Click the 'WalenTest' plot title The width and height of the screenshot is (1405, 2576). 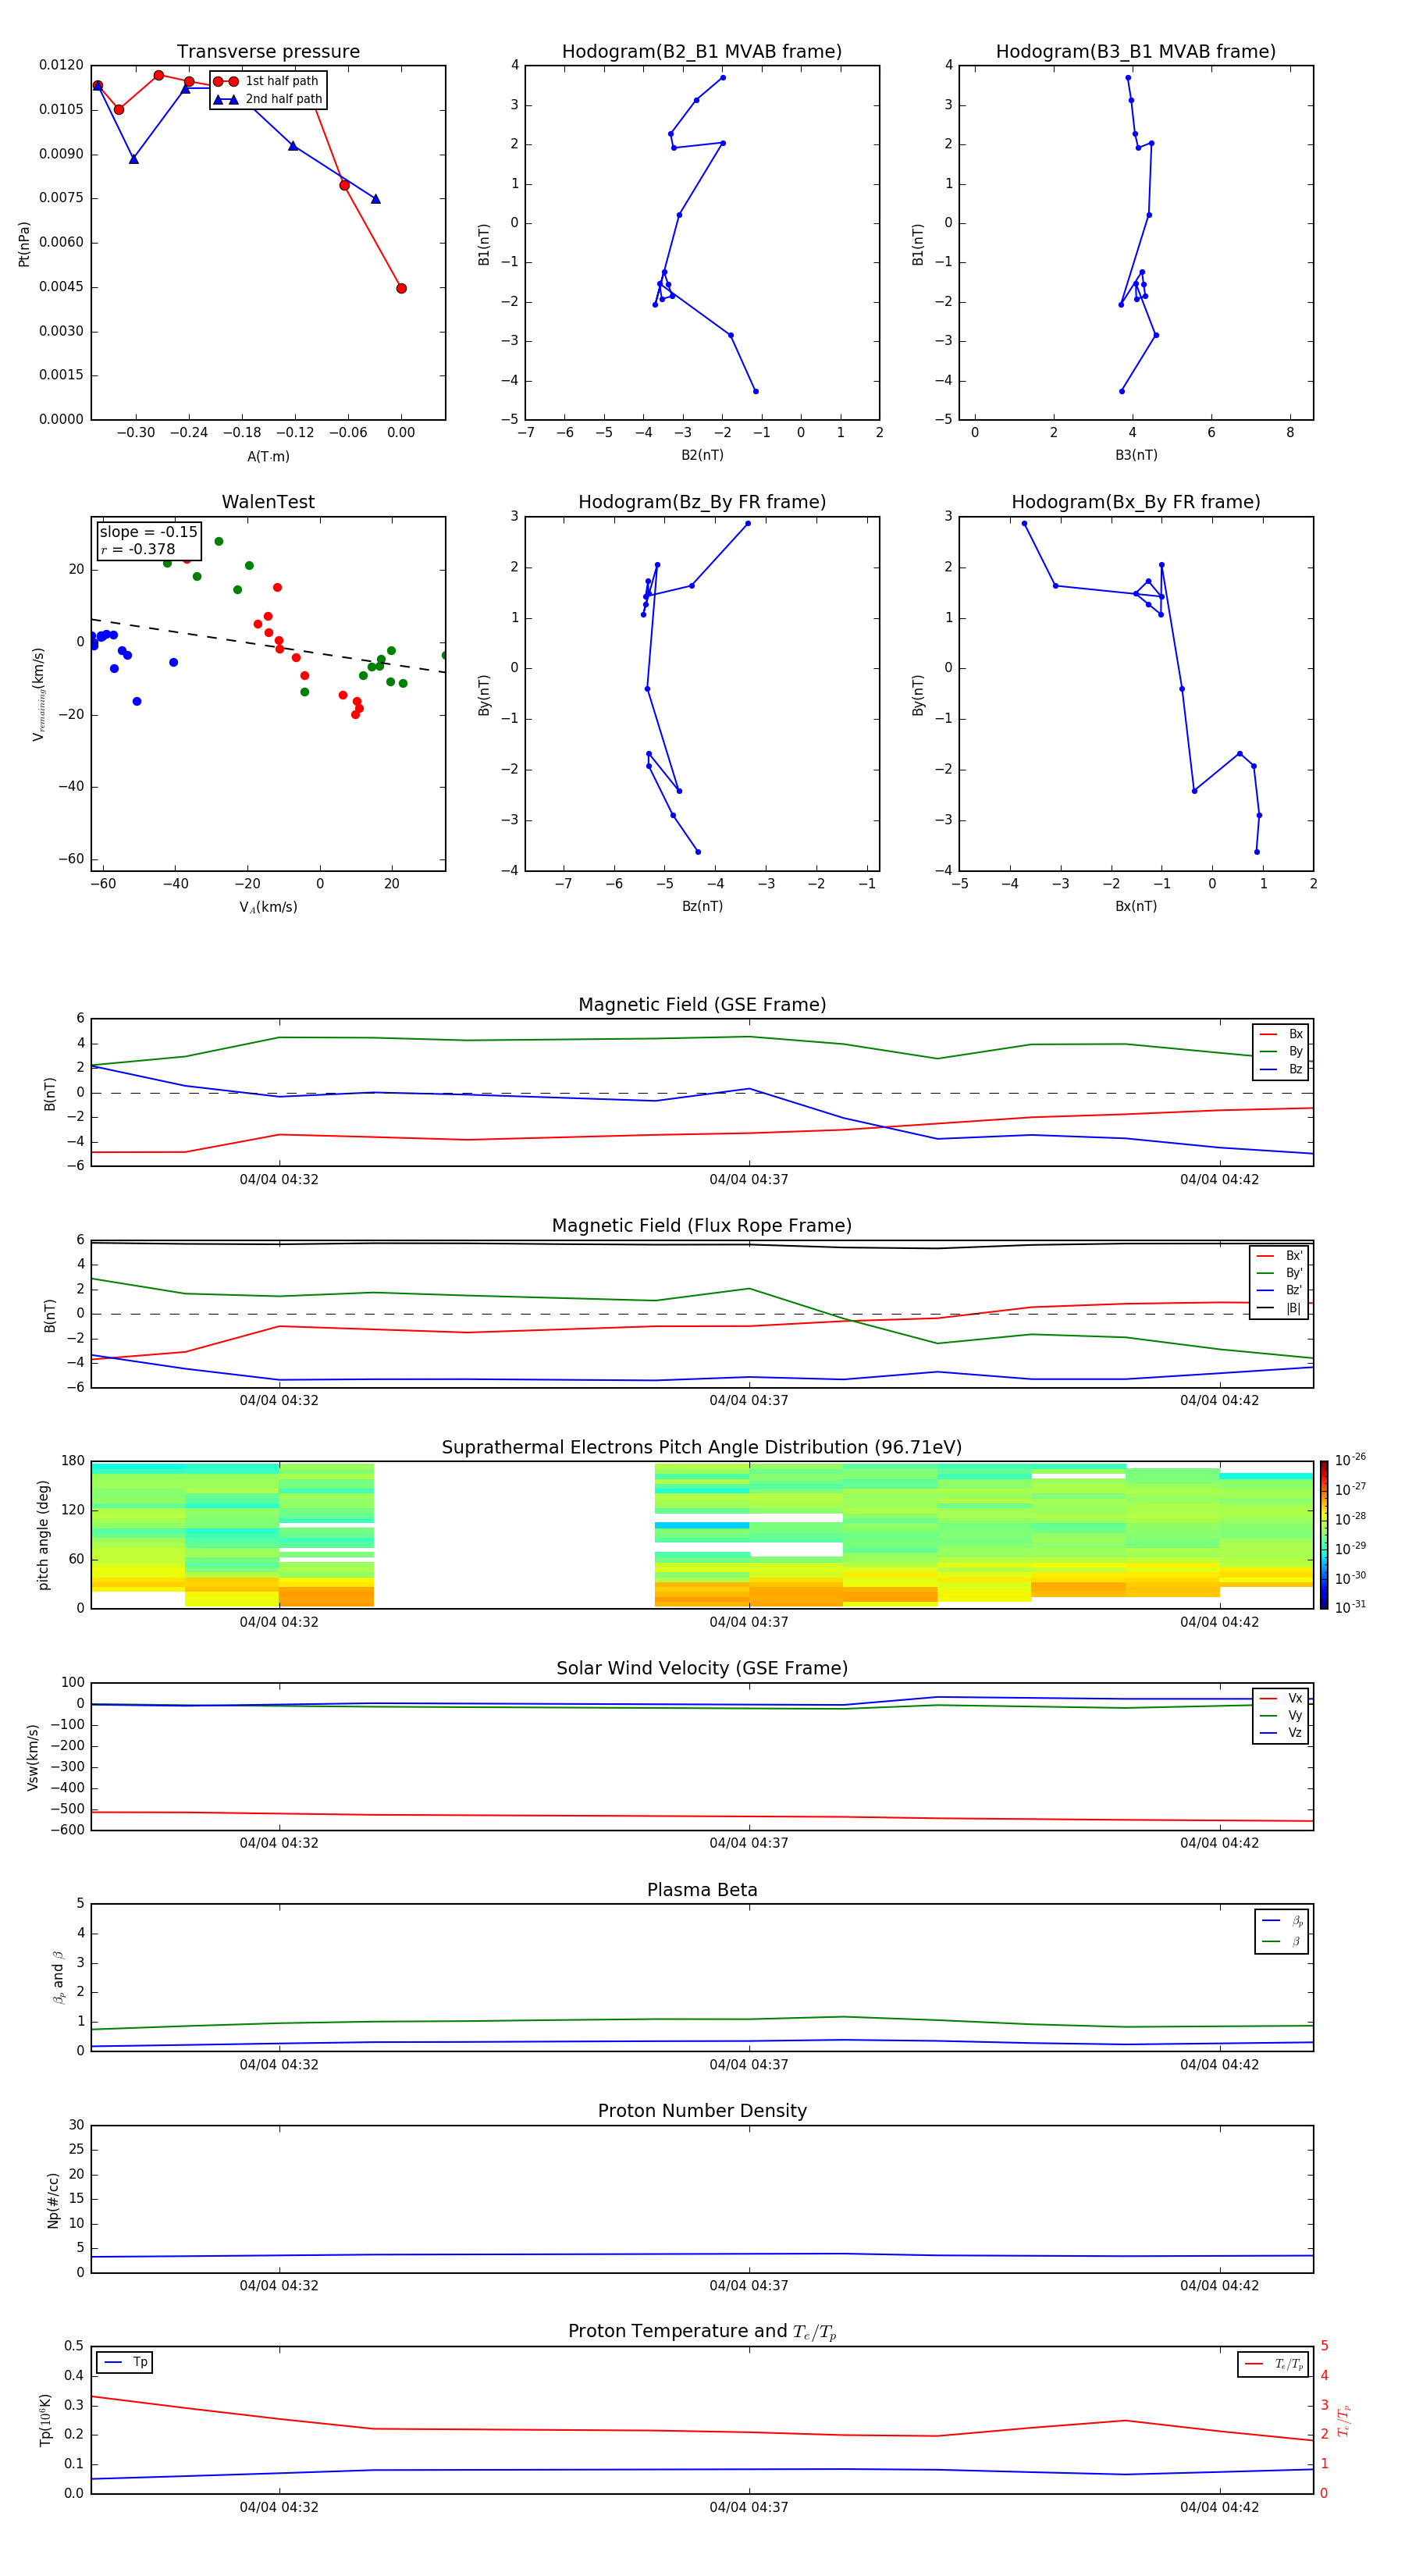click(268, 502)
